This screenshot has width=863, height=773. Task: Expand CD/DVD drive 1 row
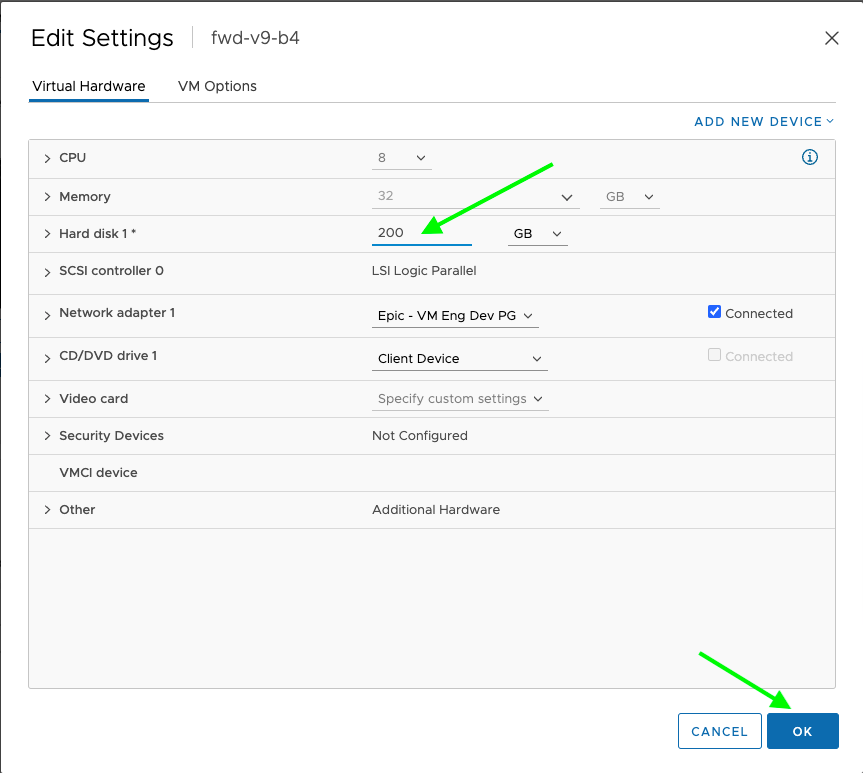click(47, 357)
